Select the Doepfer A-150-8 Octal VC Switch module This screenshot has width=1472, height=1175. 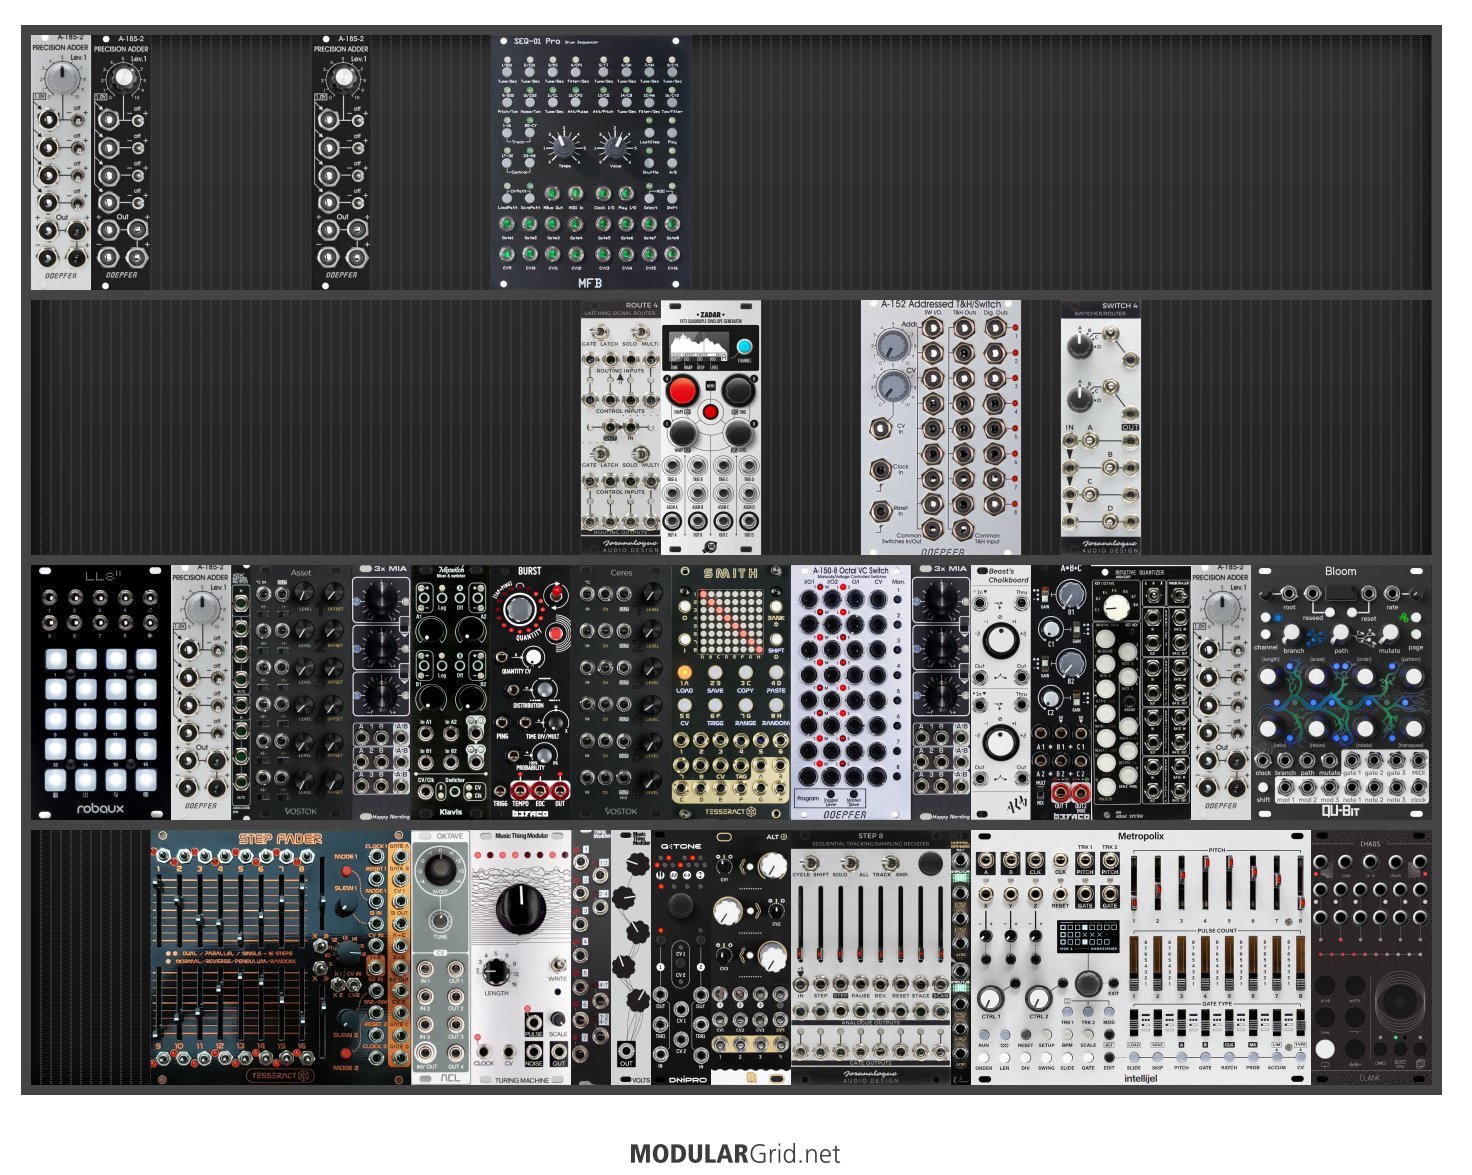pos(850,692)
